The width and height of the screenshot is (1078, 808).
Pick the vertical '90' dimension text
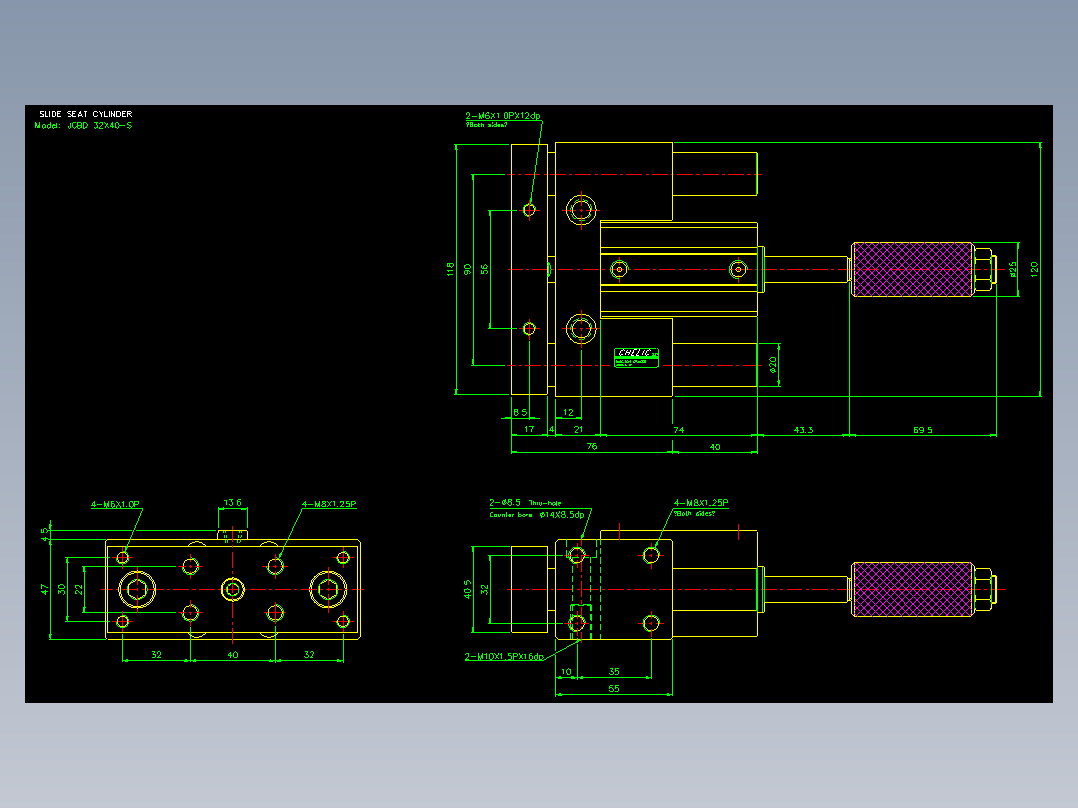point(468,269)
